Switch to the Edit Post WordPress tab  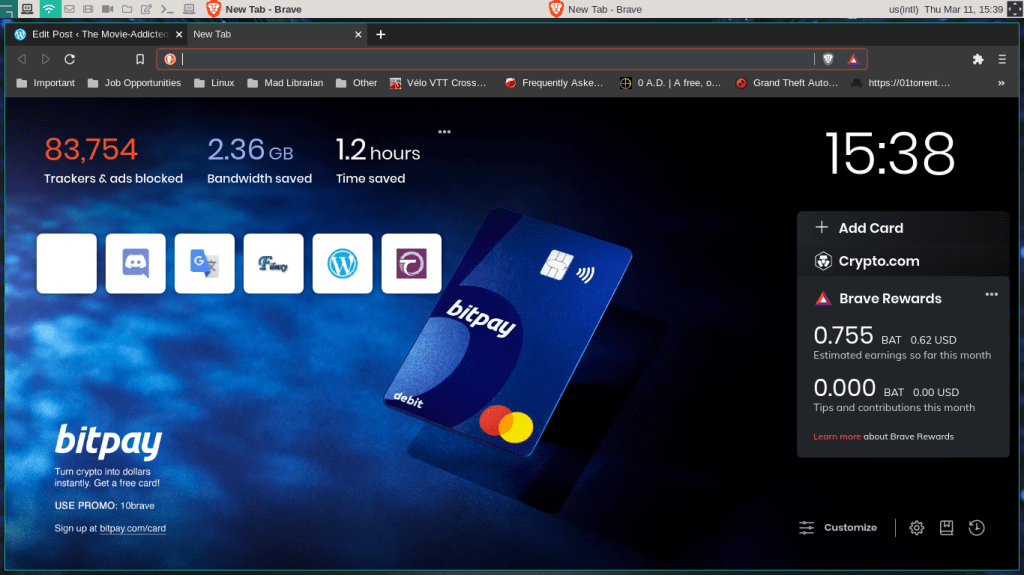pos(98,34)
